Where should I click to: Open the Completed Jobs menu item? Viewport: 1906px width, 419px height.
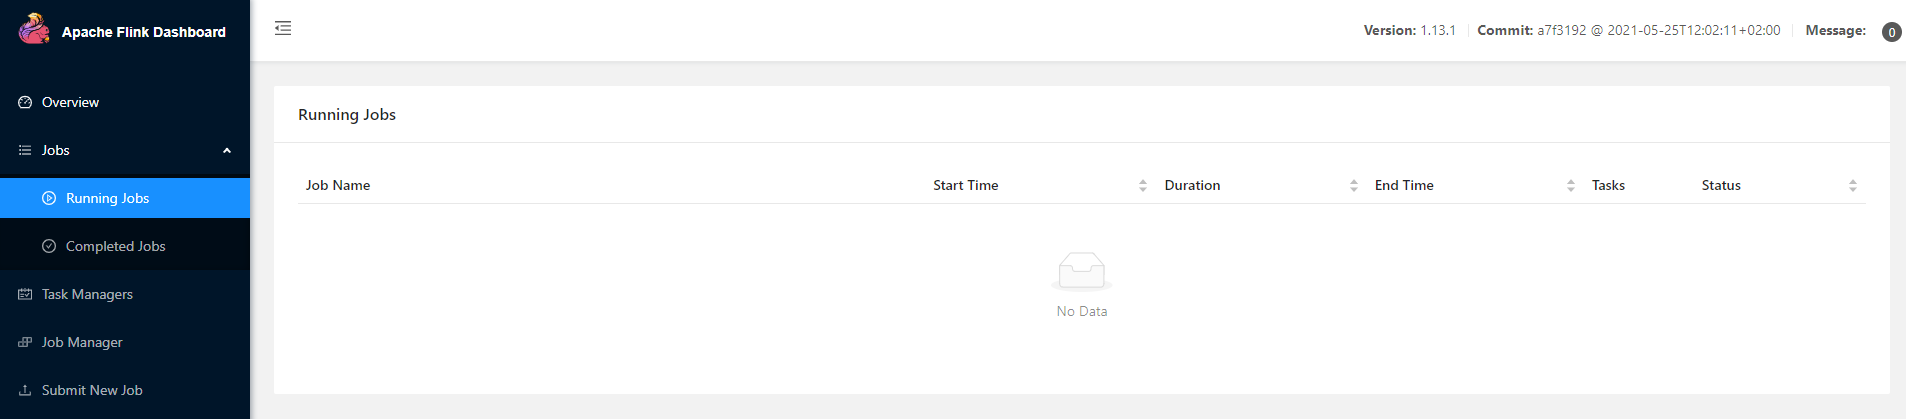125,246
